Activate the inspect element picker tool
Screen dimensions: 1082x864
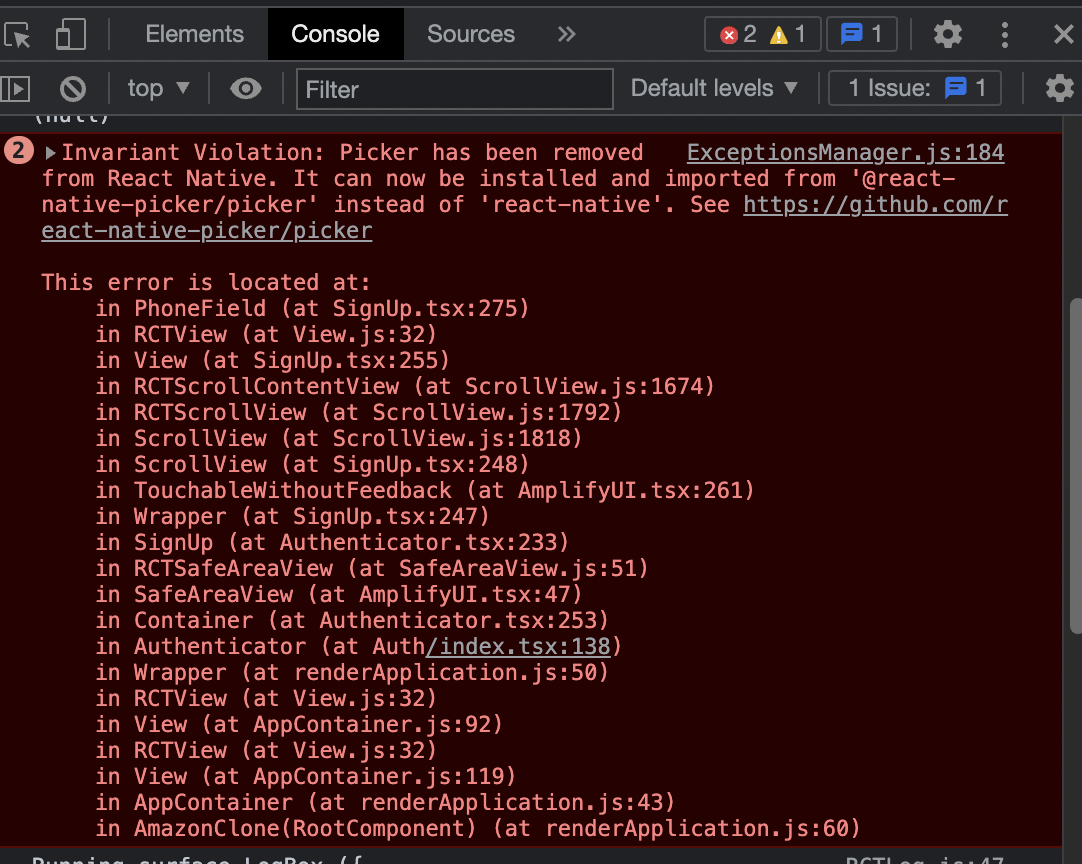click(x=17, y=35)
